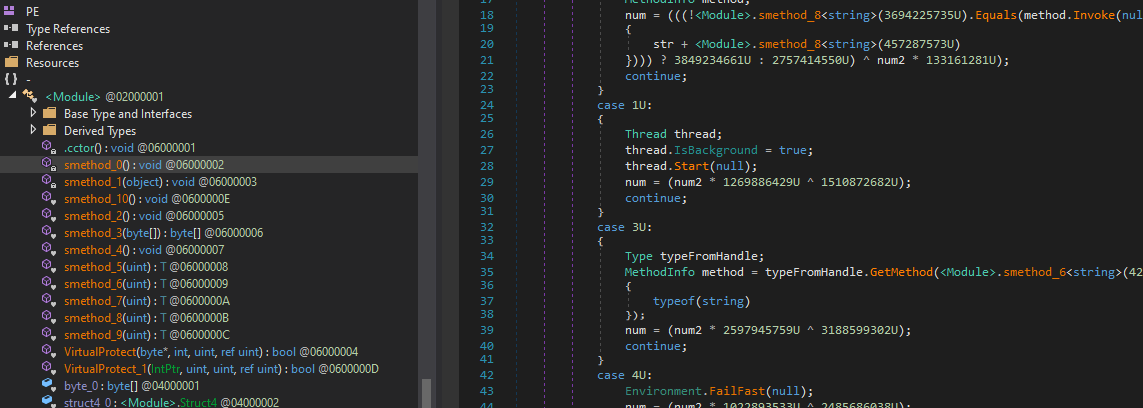Click the smethod_3 method icon
The image size is (1143, 408).
48,233
